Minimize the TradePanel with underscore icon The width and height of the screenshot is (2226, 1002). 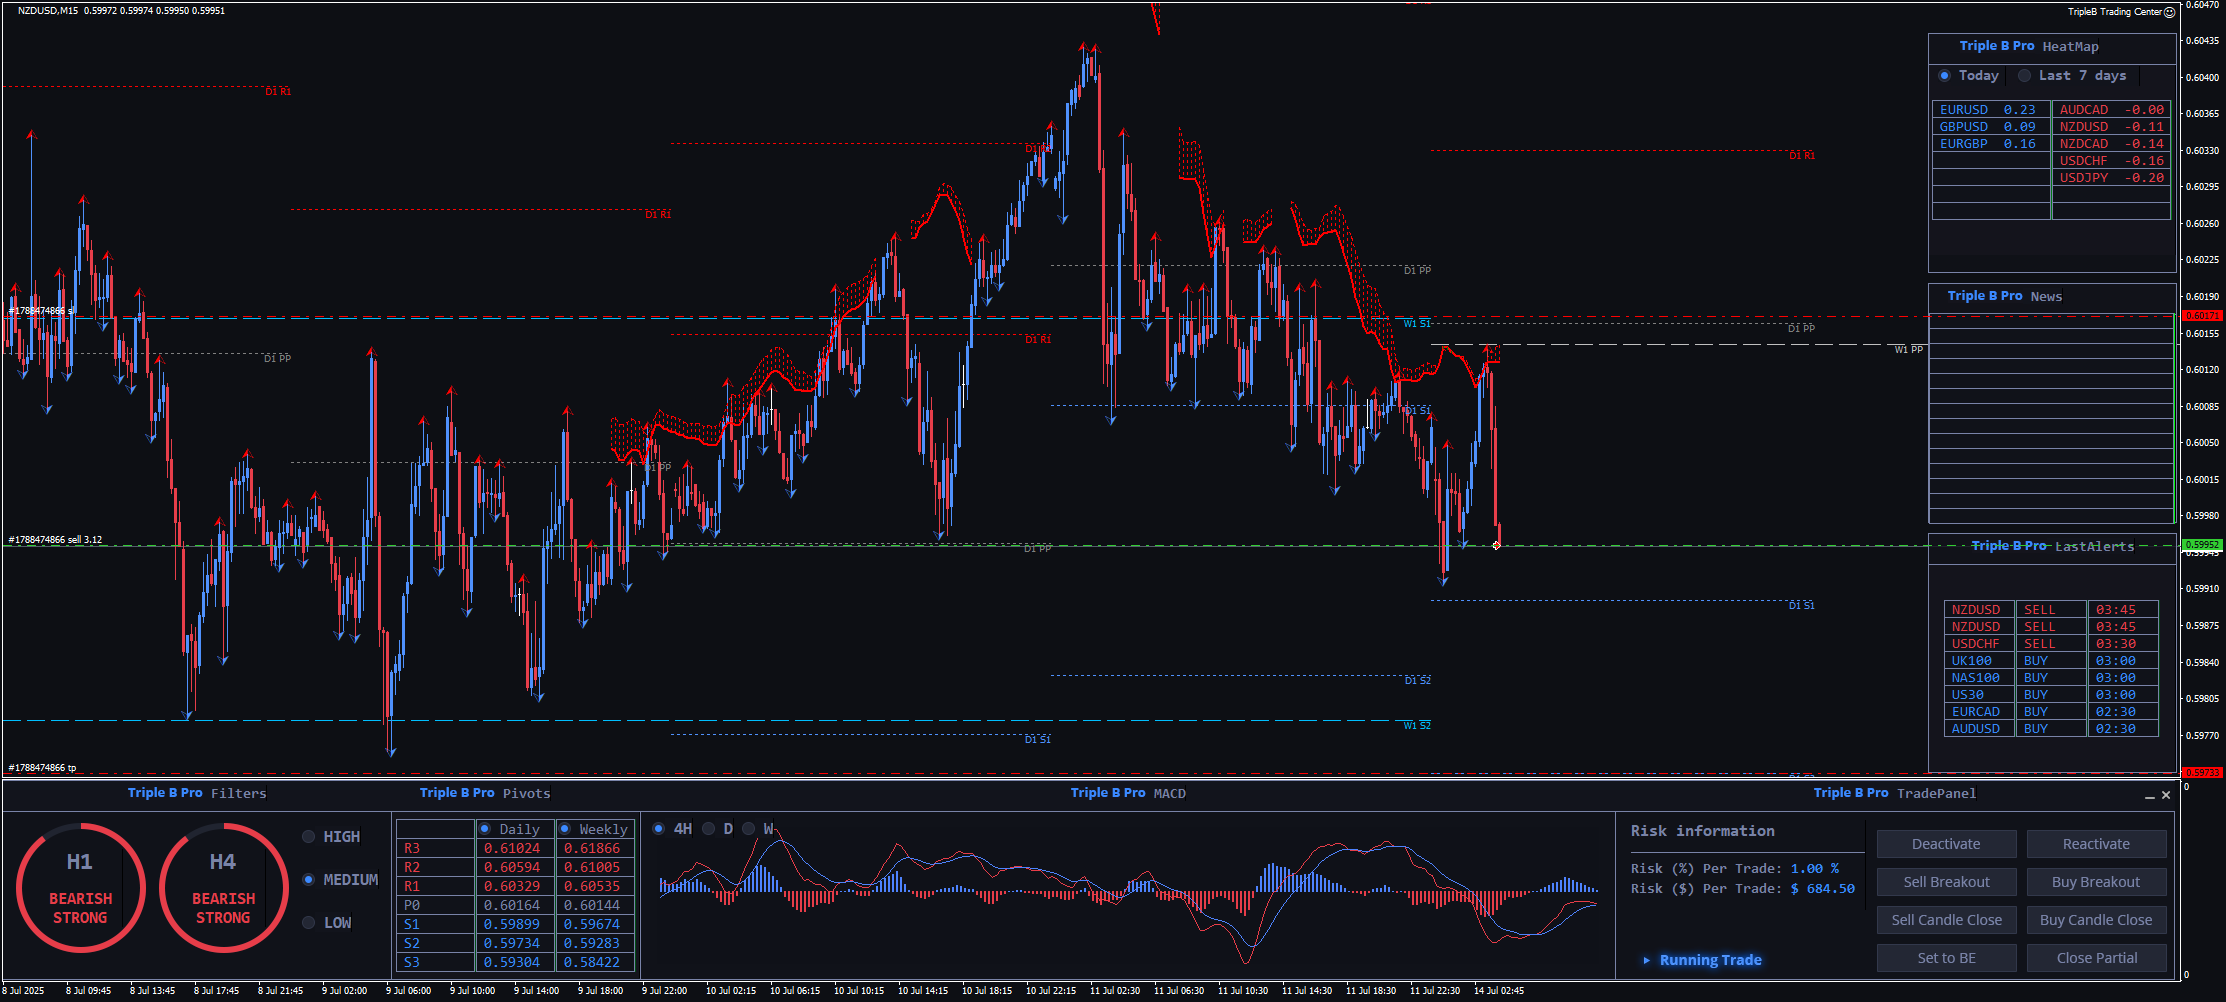click(2149, 796)
